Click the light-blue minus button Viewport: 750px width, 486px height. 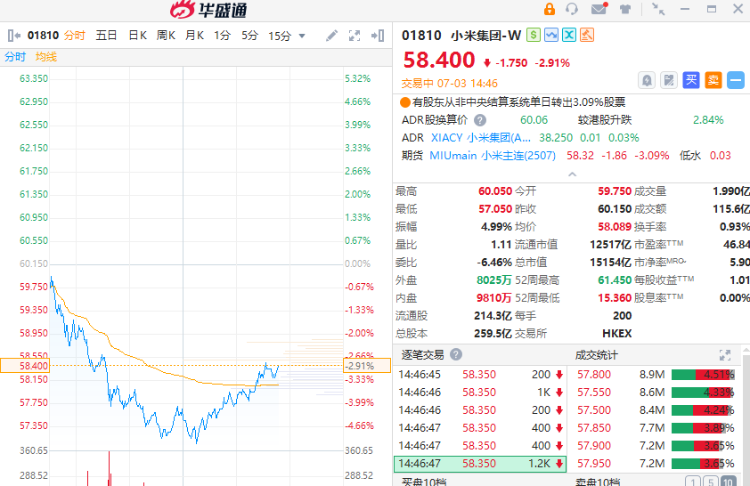pos(736,80)
